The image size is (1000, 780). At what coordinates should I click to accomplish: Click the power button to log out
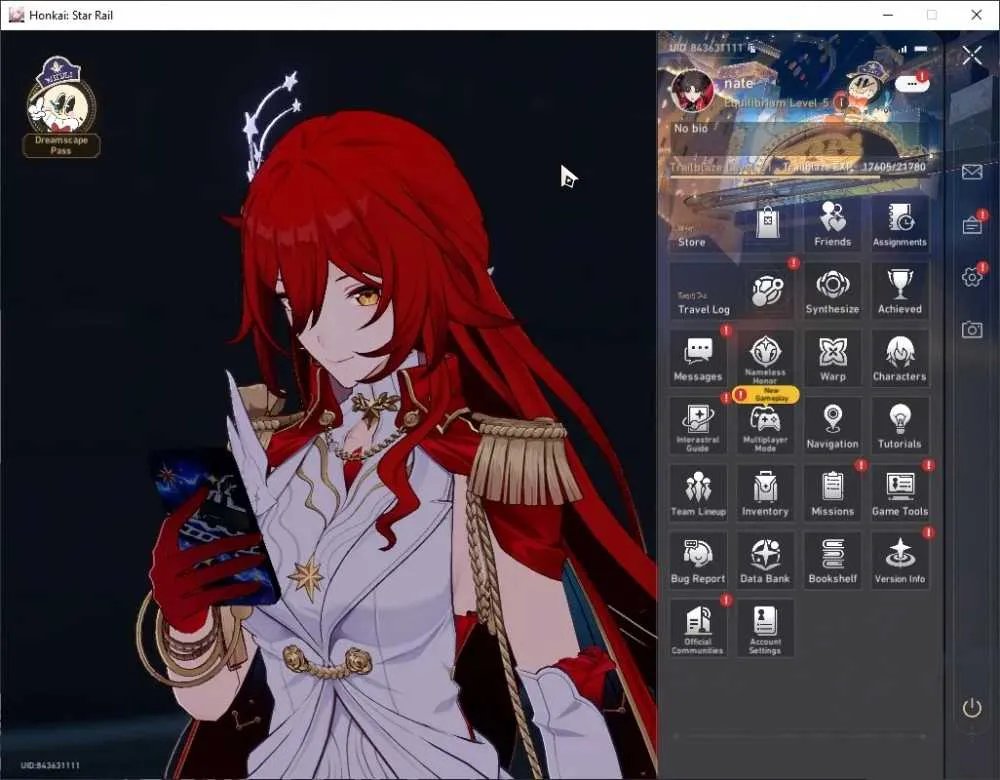click(972, 707)
